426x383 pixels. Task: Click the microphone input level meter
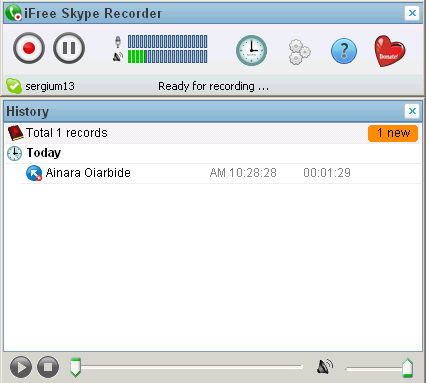(167, 42)
